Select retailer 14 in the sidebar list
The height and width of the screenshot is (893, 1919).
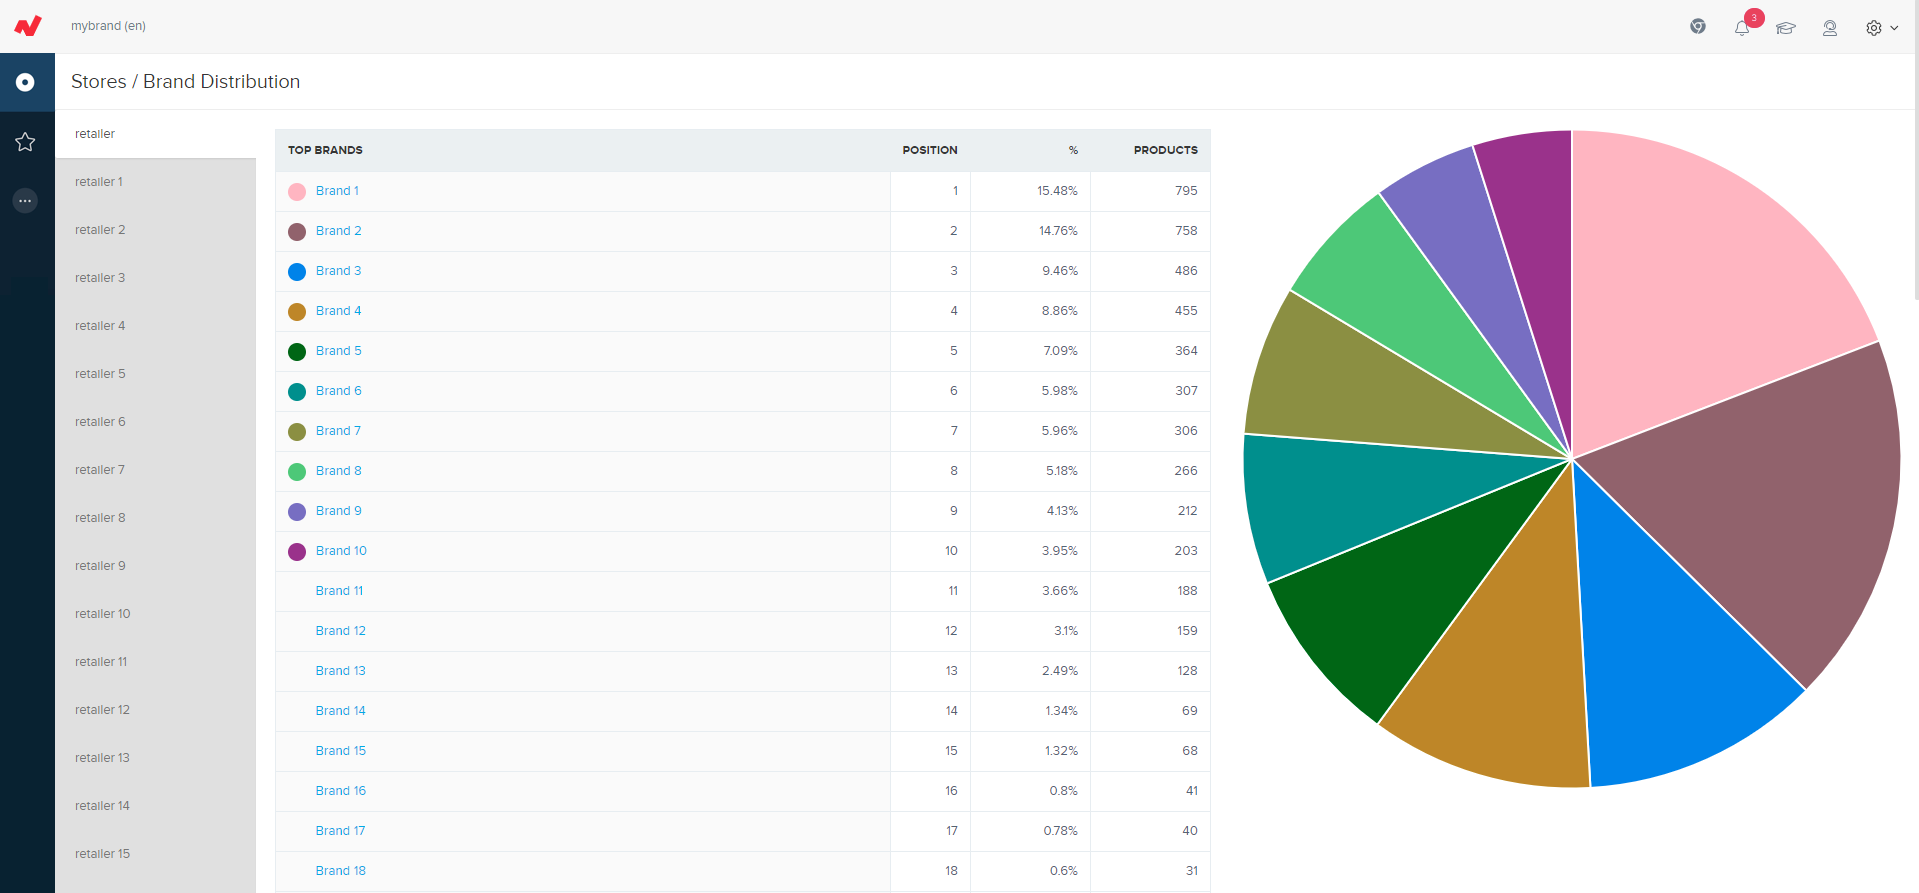[x=156, y=806]
